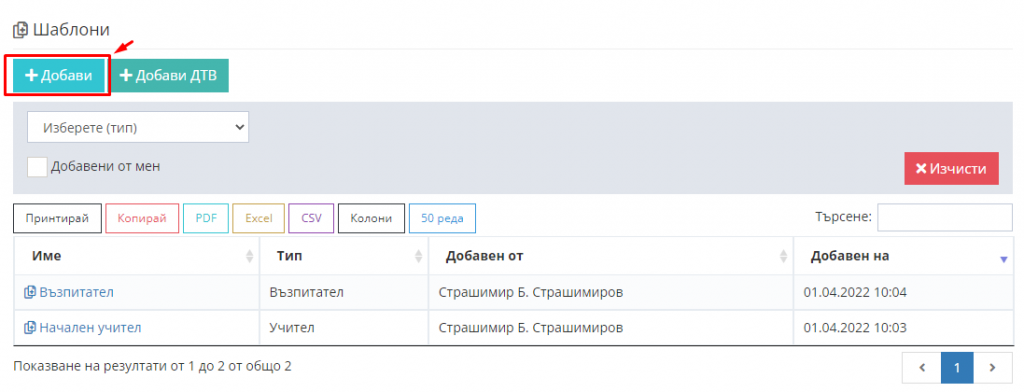Sort by the Добавен на column arrow
The height and width of the screenshot is (392, 1024).
(1004, 259)
